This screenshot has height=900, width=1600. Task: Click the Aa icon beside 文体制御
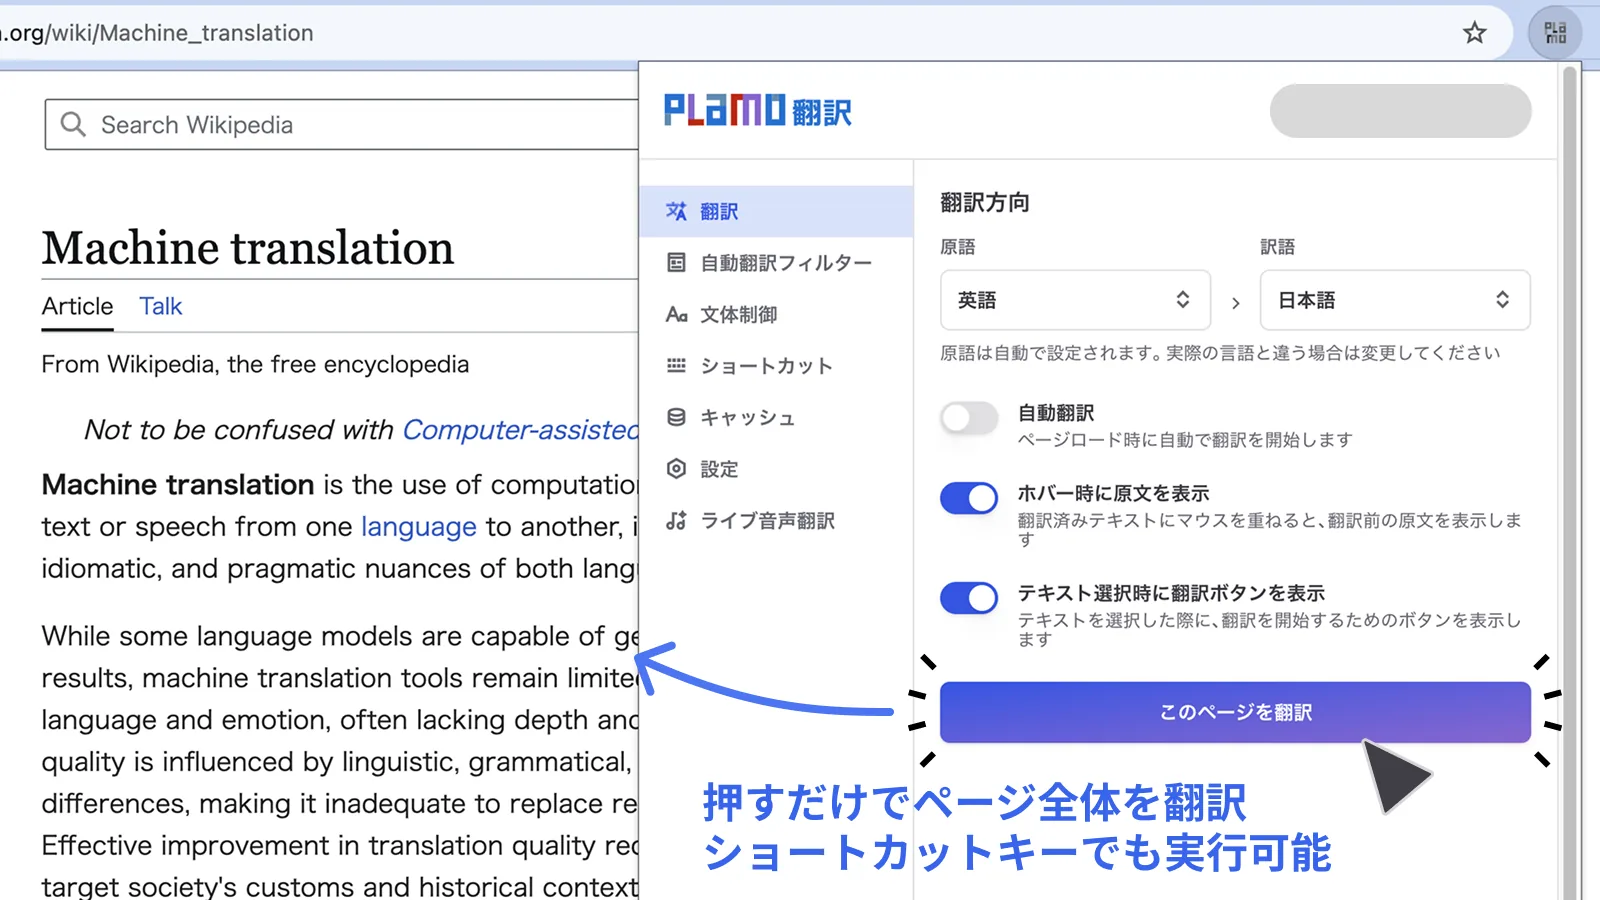pyautogui.click(x=677, y=315)
